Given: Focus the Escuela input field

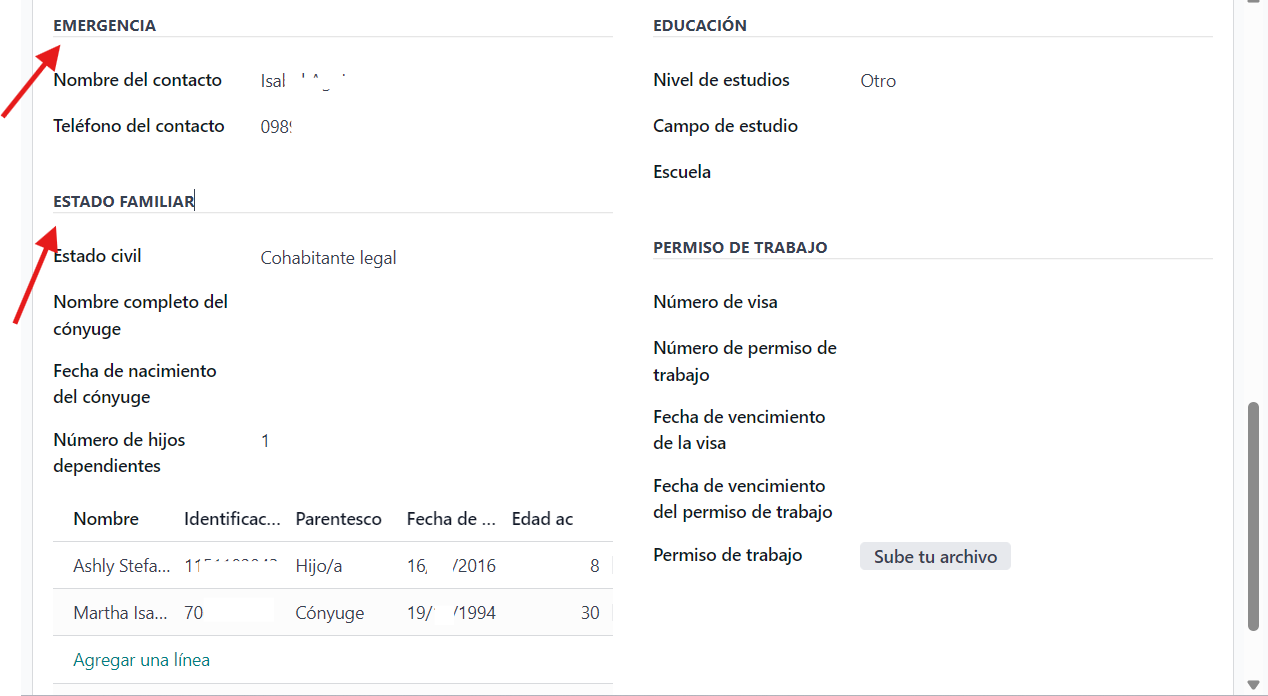Looking at the screenshot, I should tap(1030, 173).
